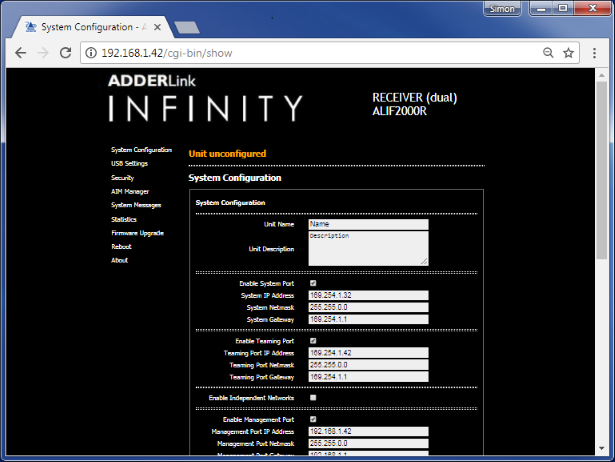This screenshot has height=462, width=615.
Task: Click the vertical scrollbar thumb
Action: [x=602, y=170]
